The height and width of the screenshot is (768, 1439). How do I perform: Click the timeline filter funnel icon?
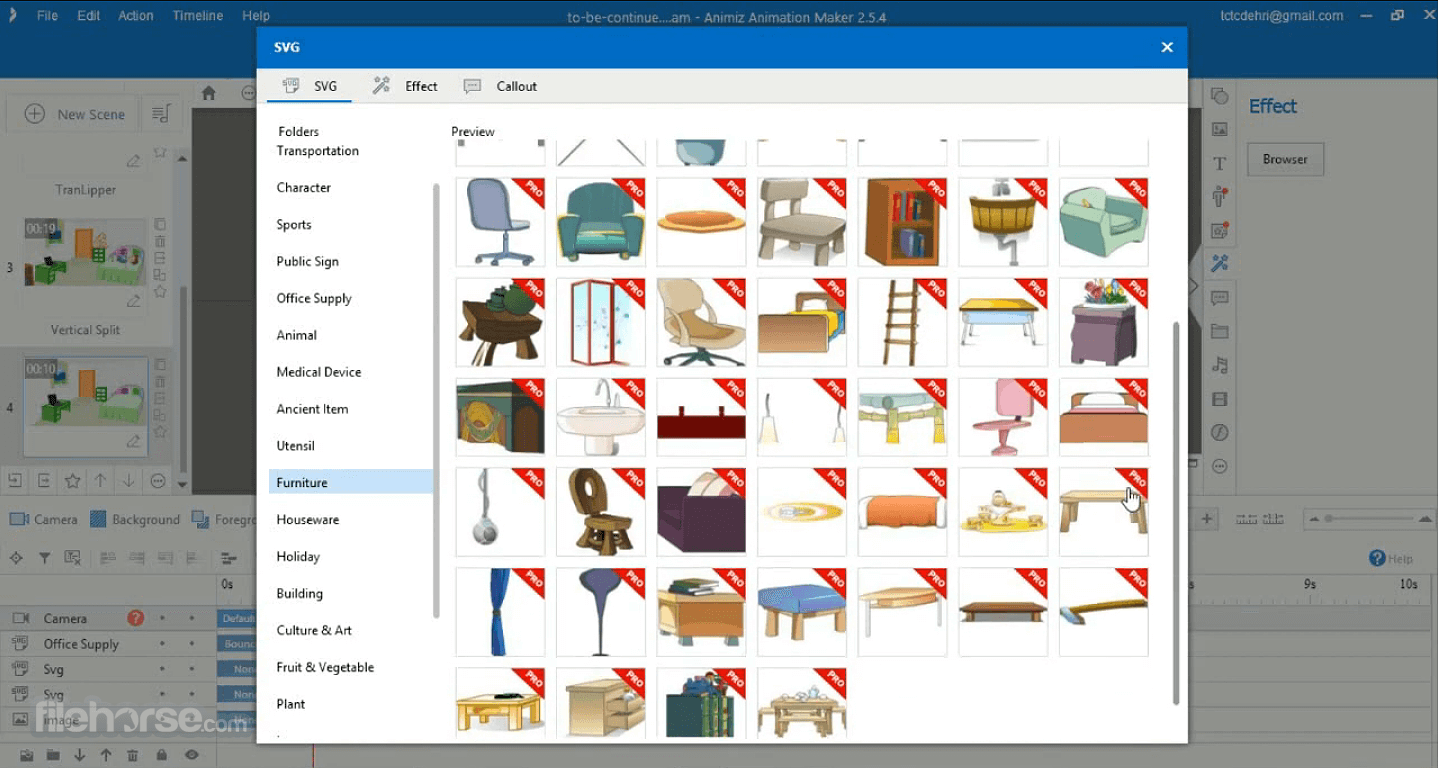point(44,558)
